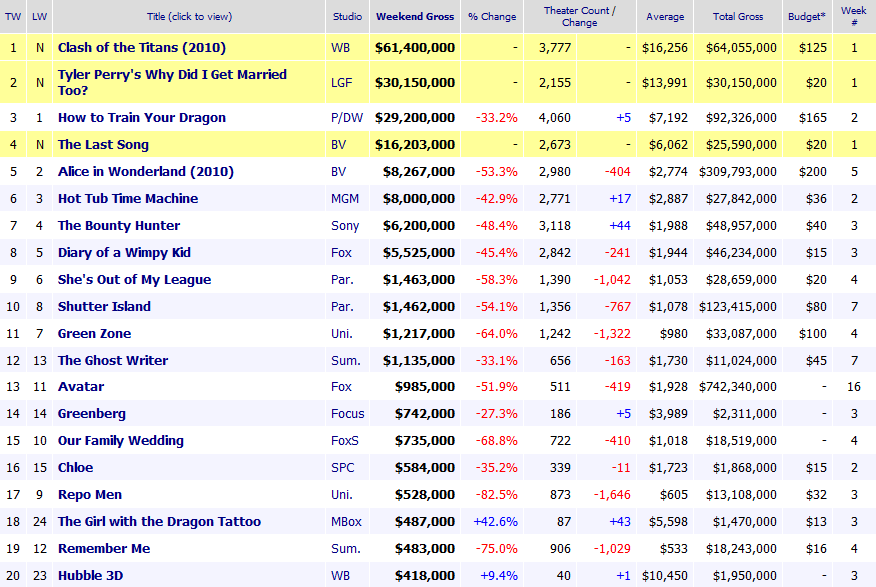View the Repo Men movie page
This screenshot has height=587, width=876.
pos(90,495)
